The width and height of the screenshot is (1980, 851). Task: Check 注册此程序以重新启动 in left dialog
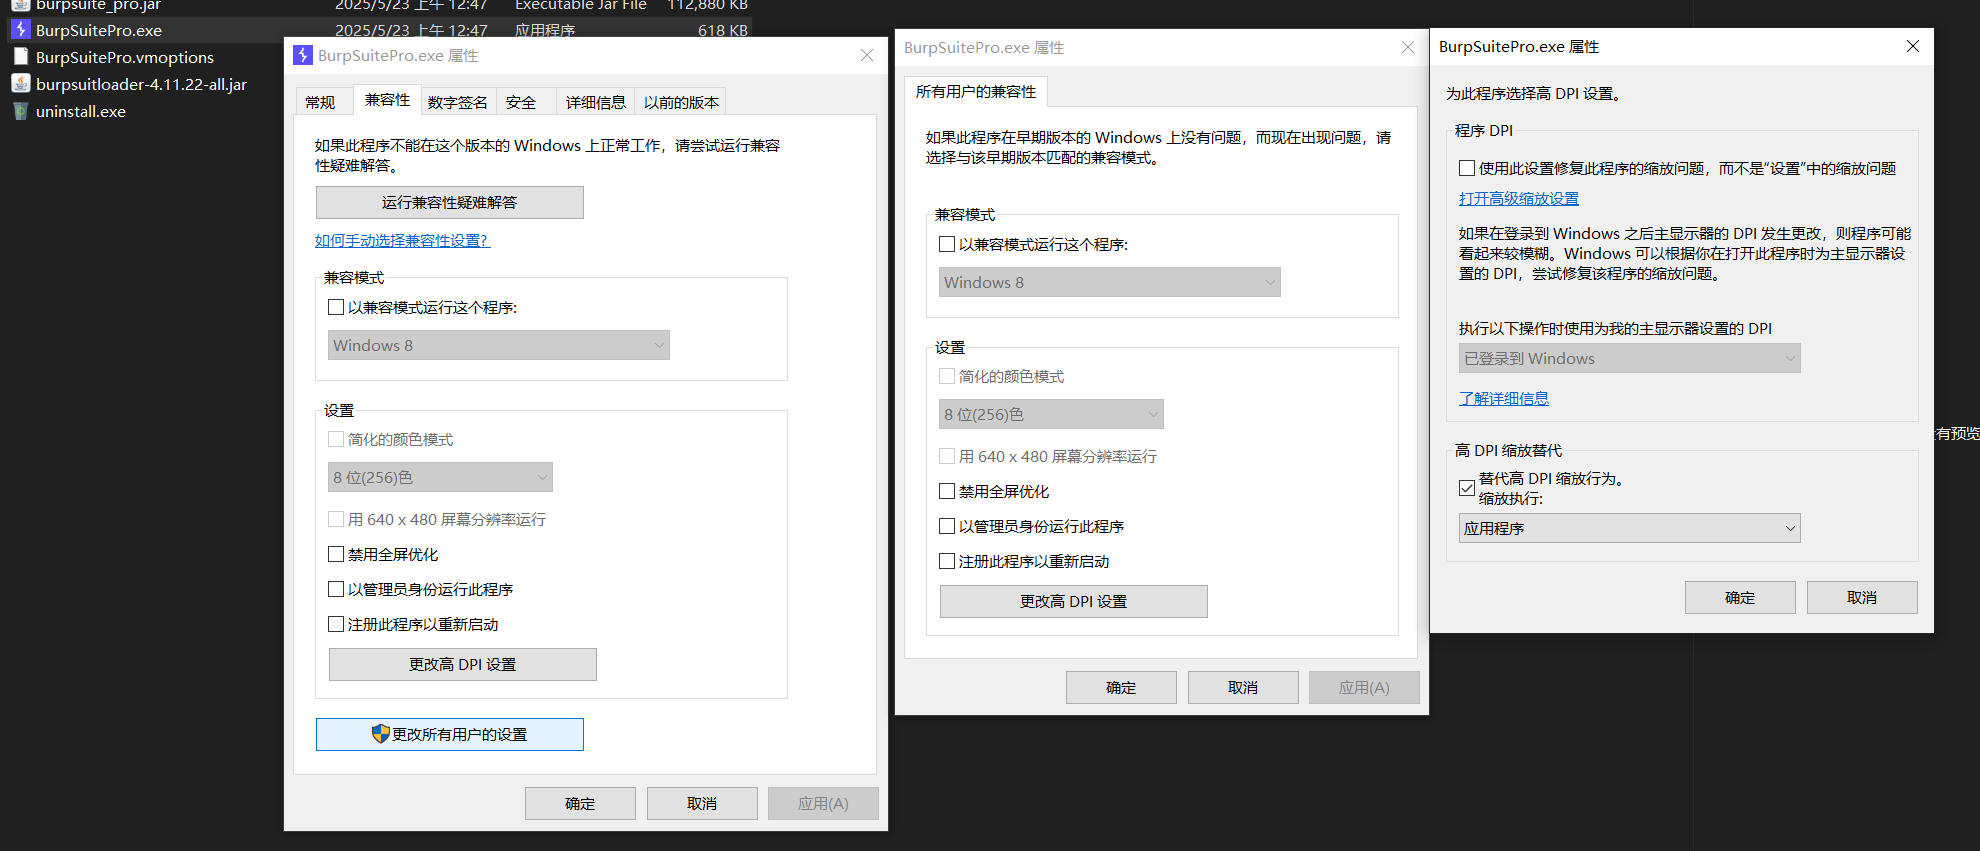click(x=336, y=624)
